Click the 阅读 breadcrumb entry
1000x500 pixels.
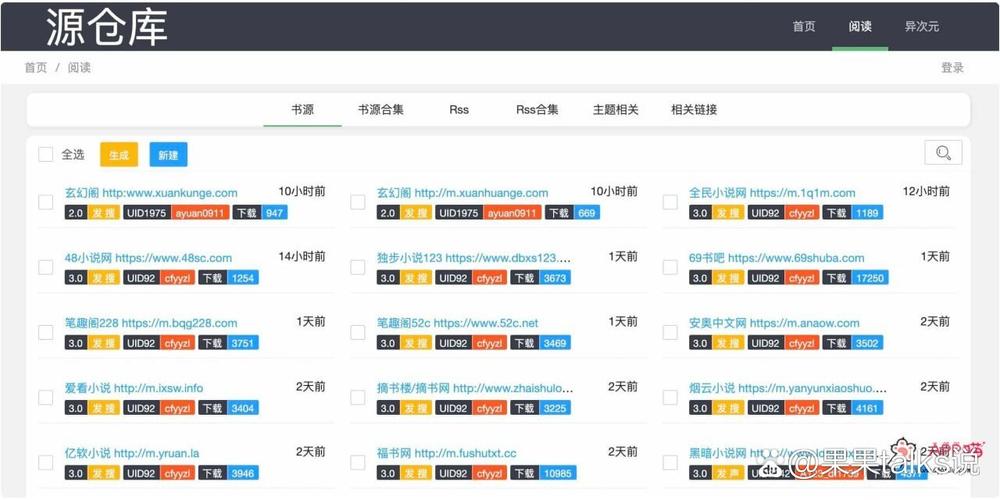(79, 68)
